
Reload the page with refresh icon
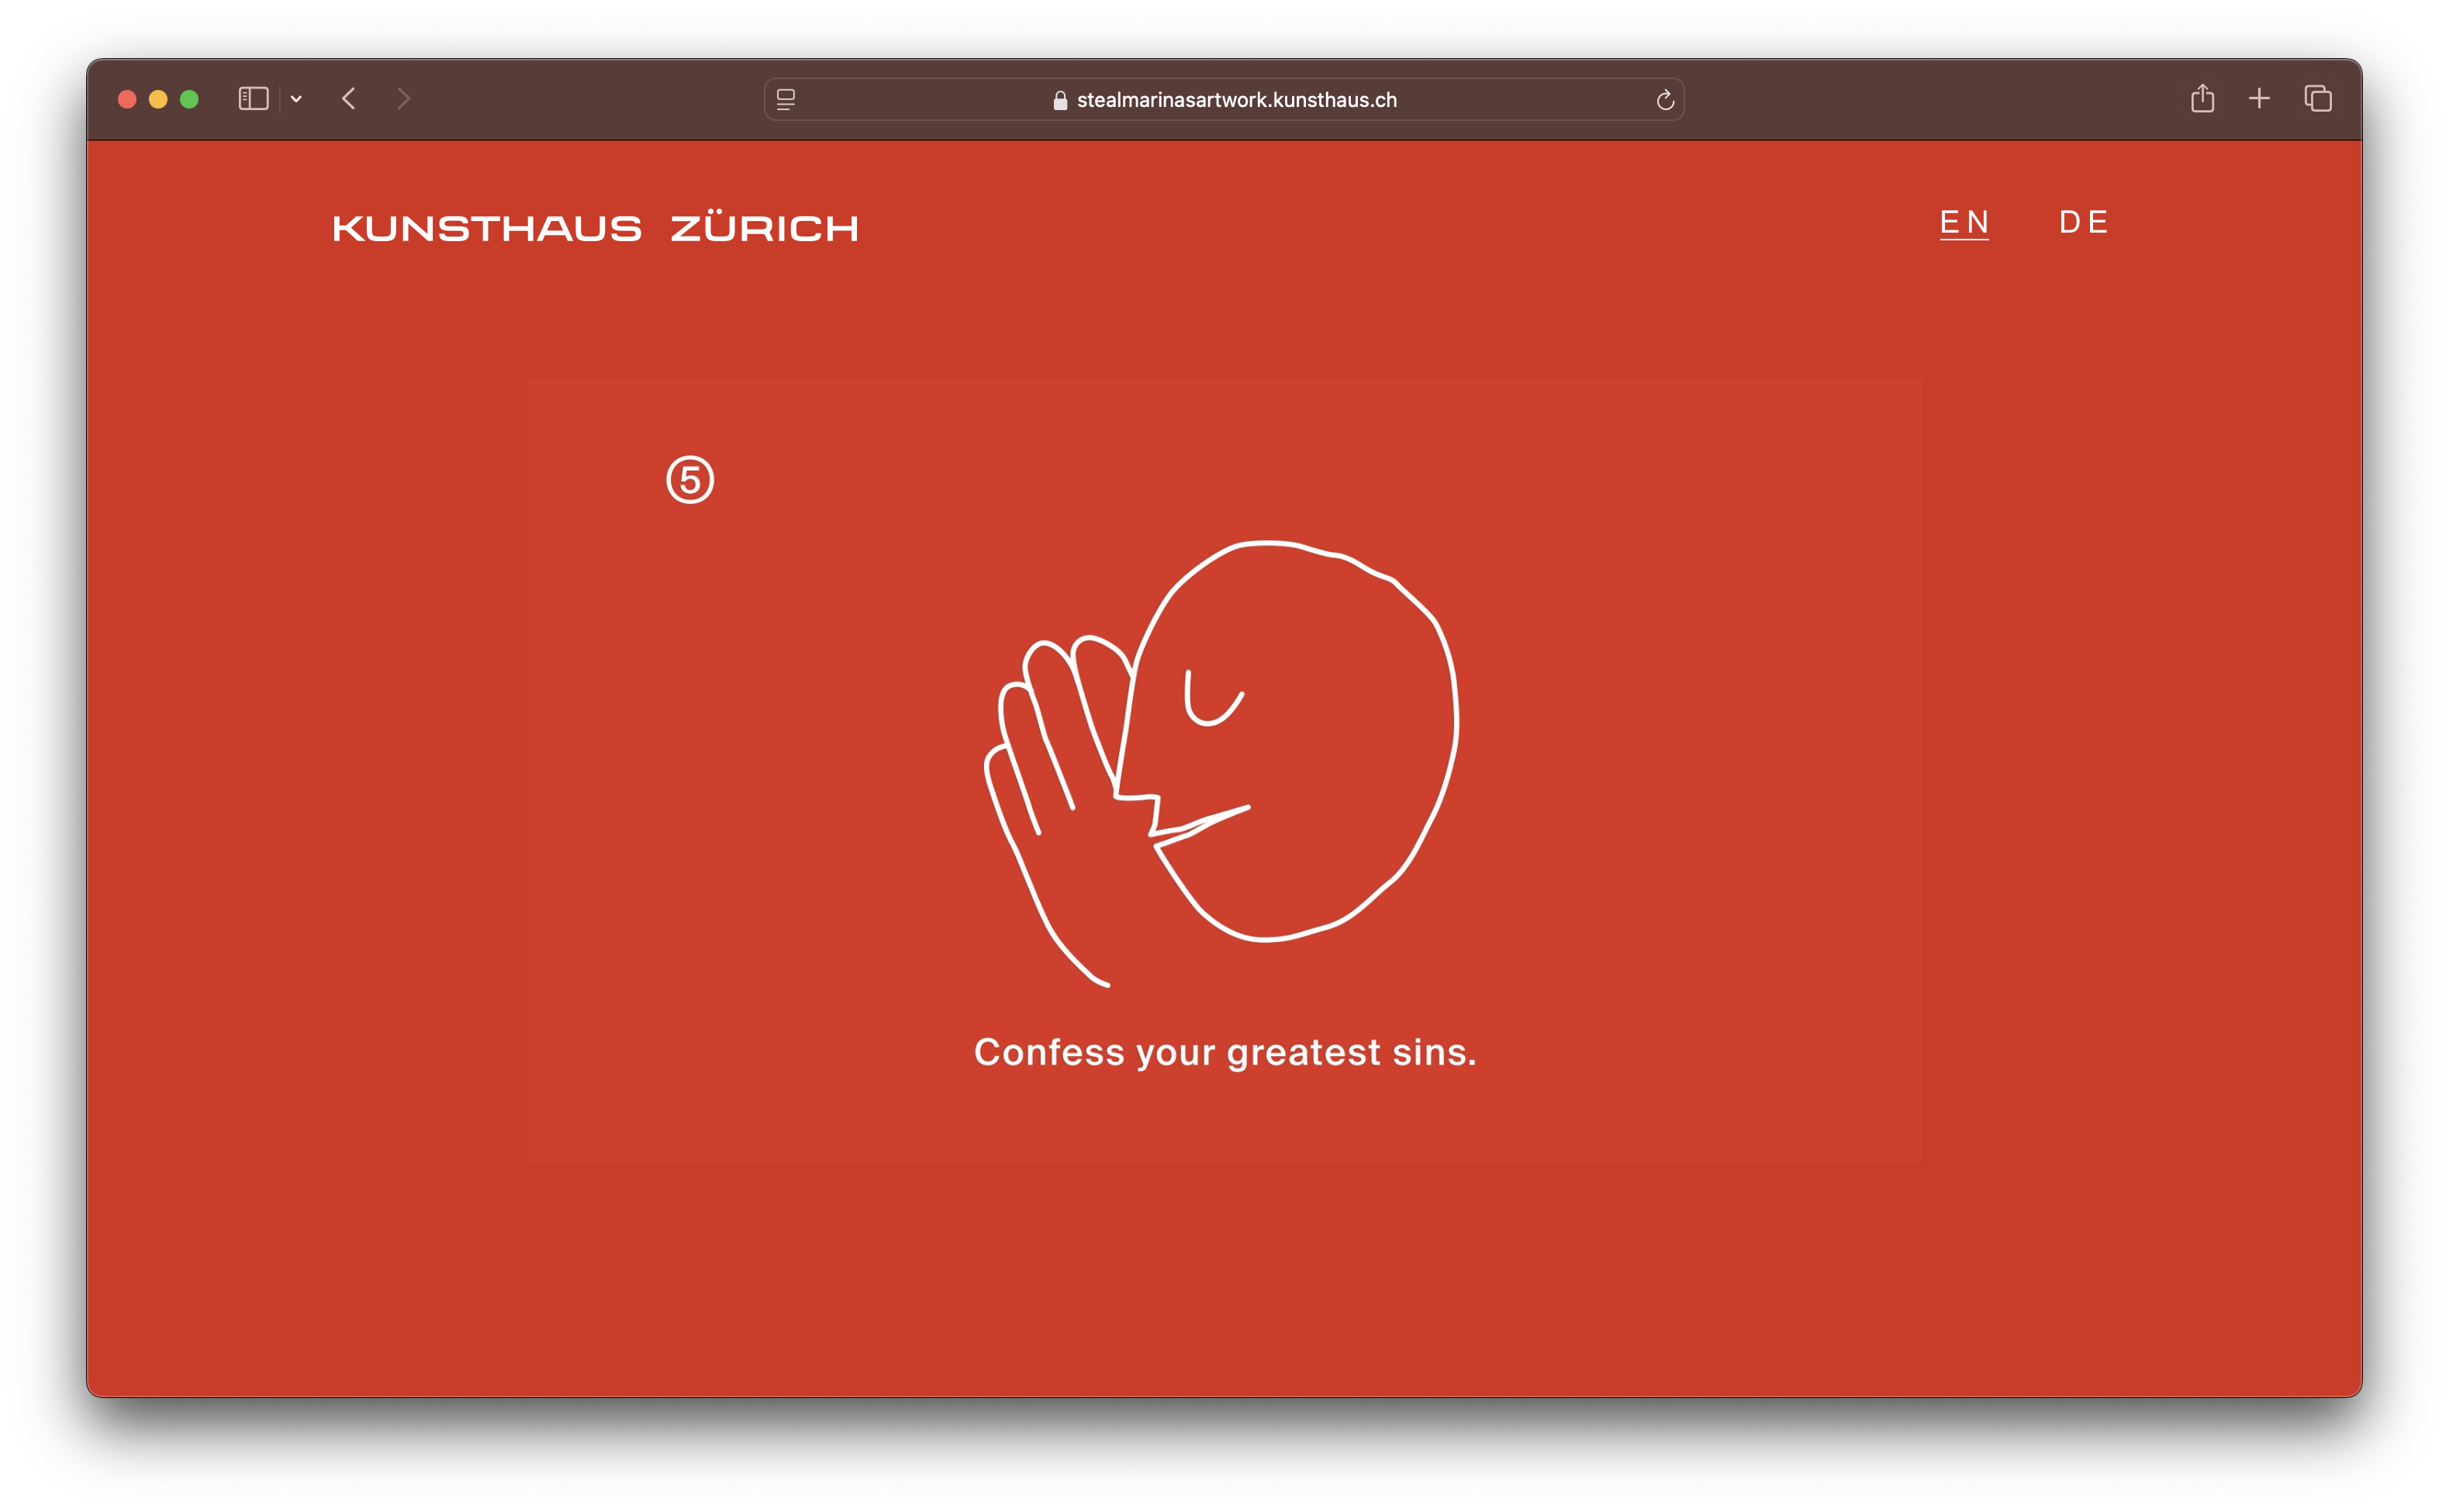click(1665, 100)
